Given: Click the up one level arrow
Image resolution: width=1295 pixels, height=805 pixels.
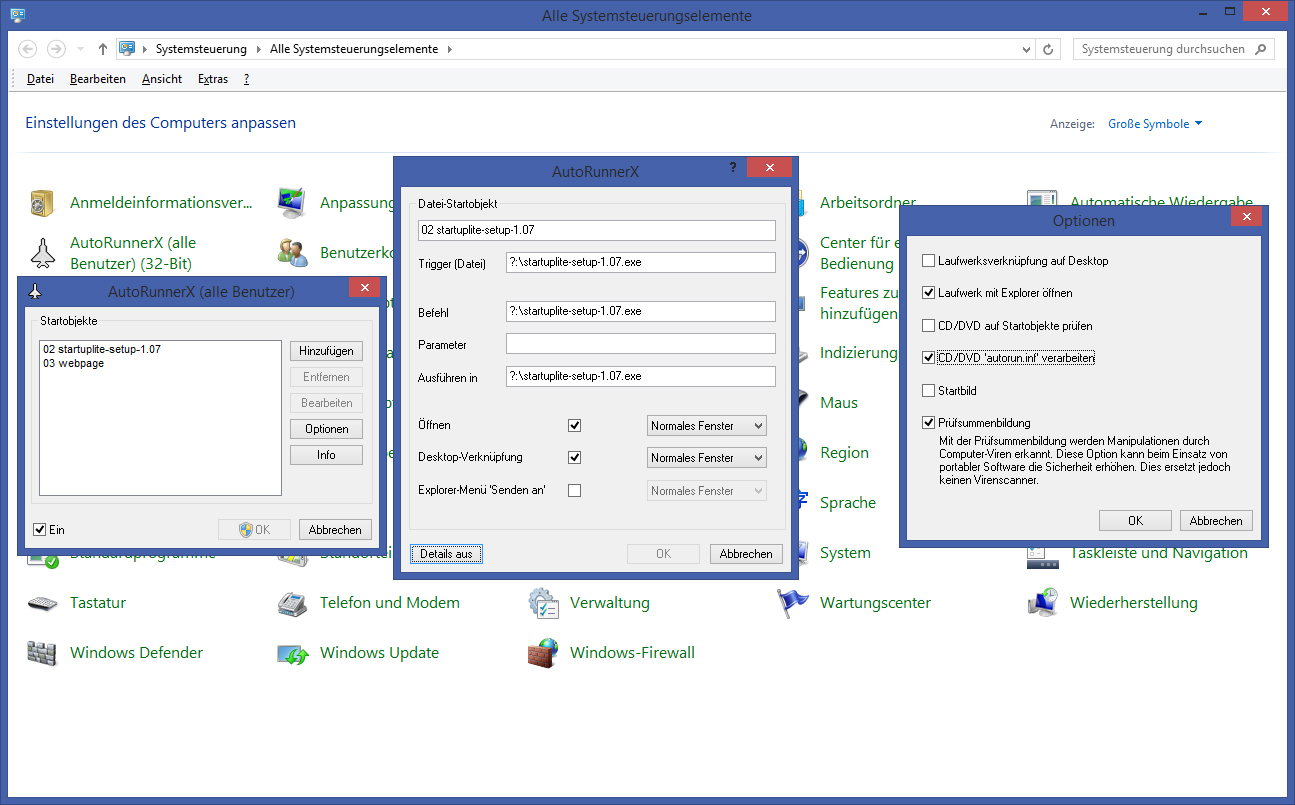Looking at the screenshot, I should 103,49.
